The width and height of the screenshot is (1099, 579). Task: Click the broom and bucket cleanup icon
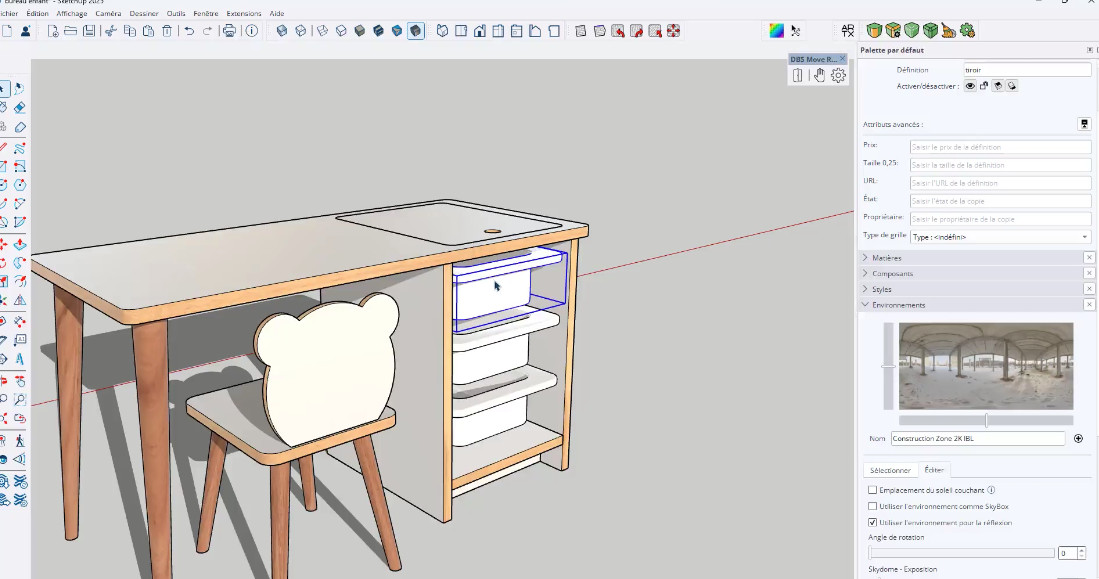point(949,31)
